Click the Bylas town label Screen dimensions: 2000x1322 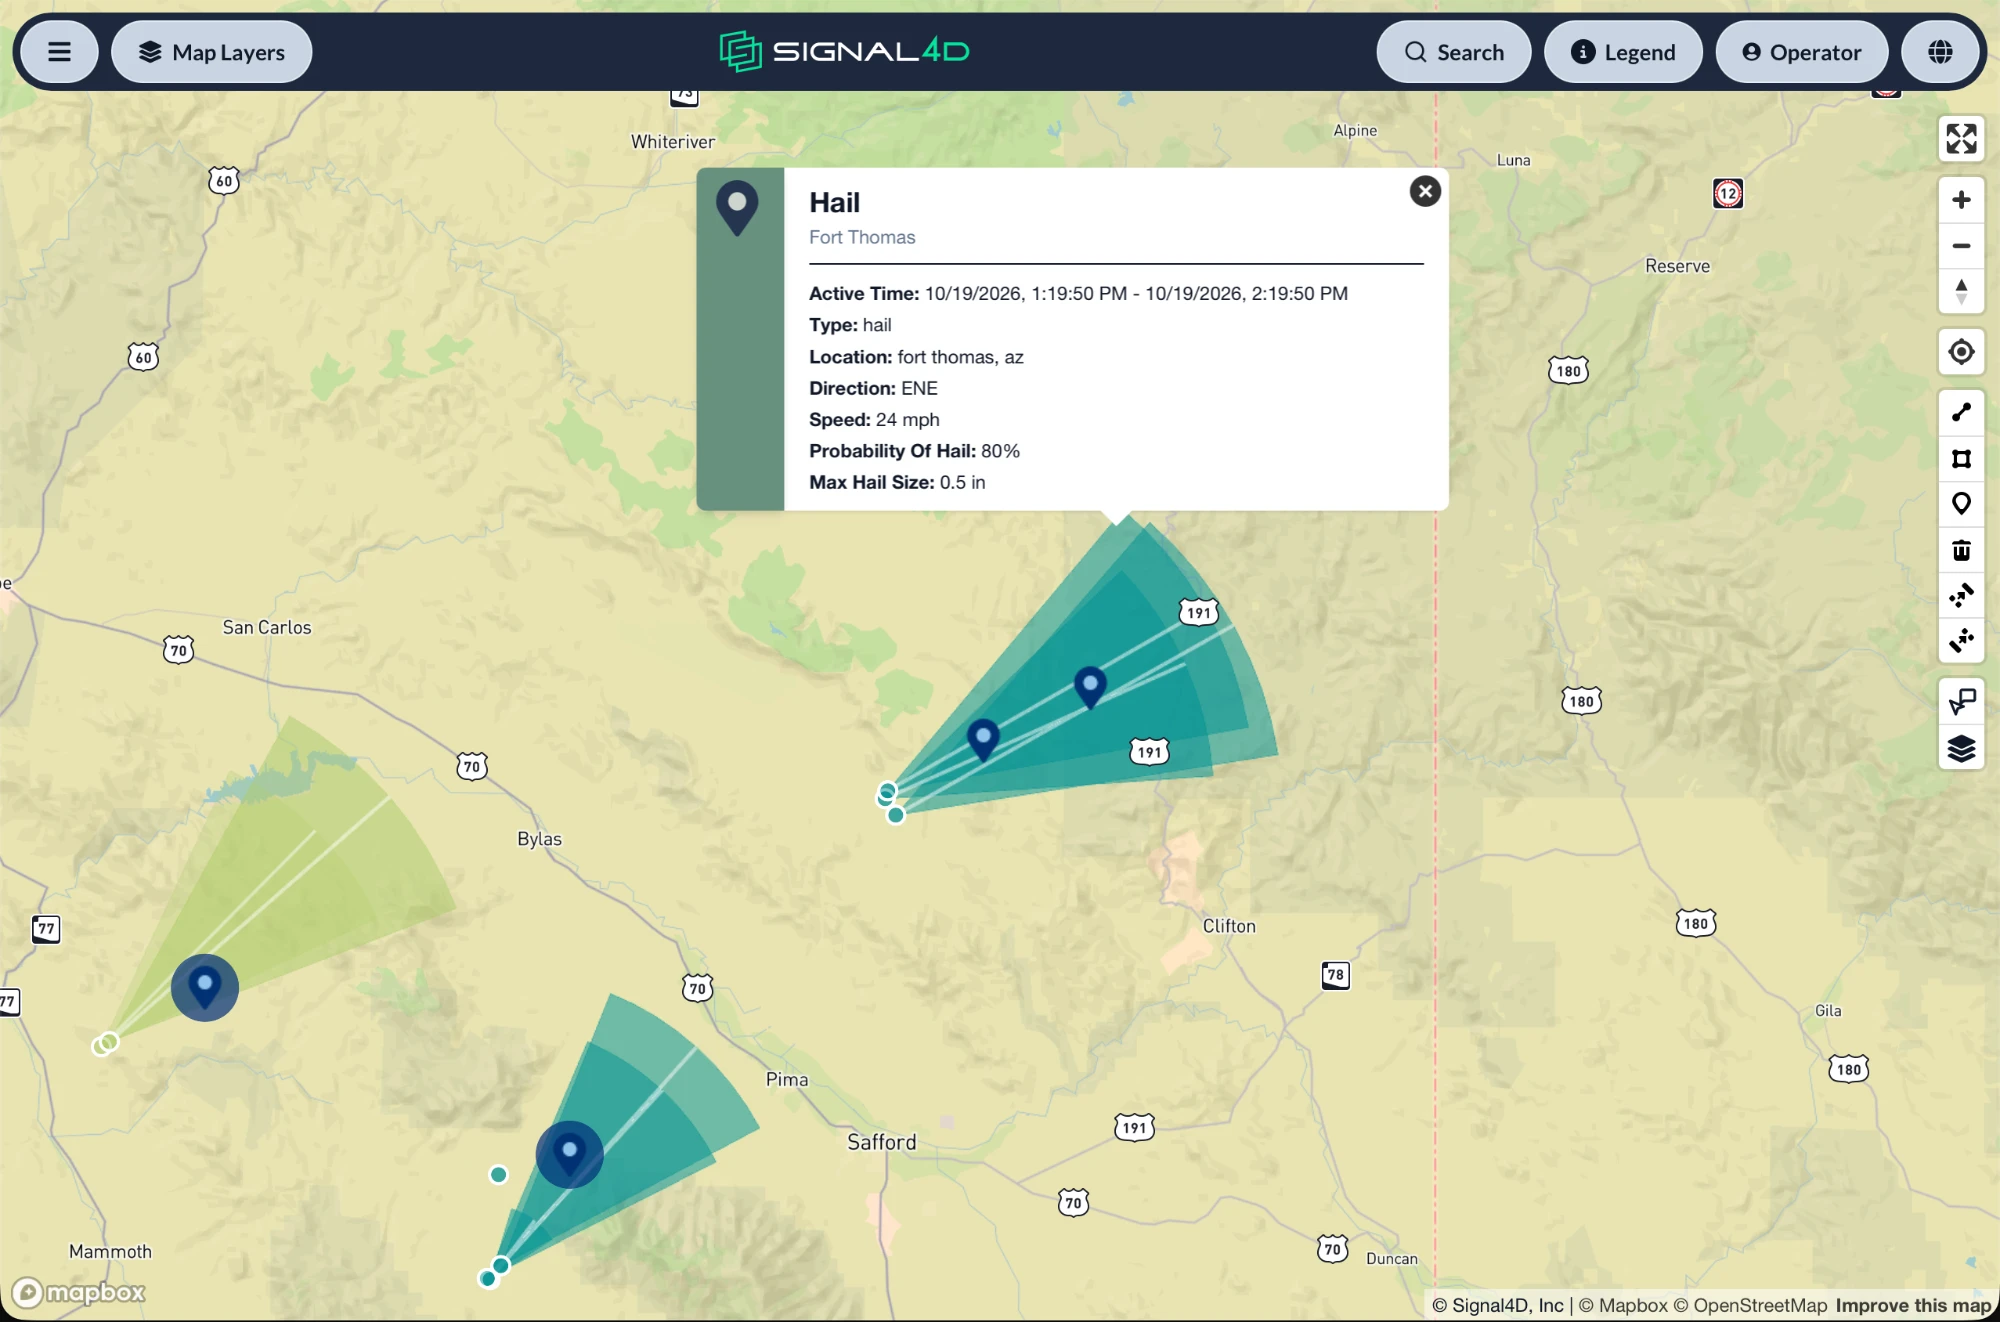coord(540,839)
